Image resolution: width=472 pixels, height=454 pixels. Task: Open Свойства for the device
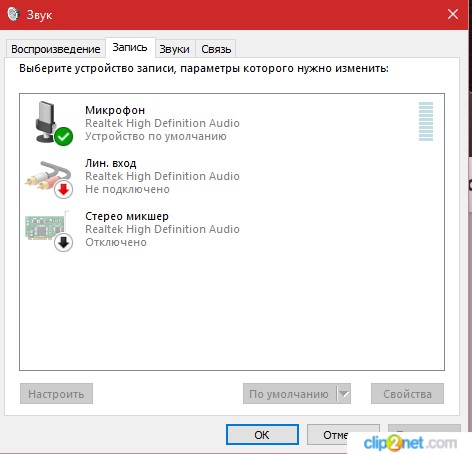point(407,394)
